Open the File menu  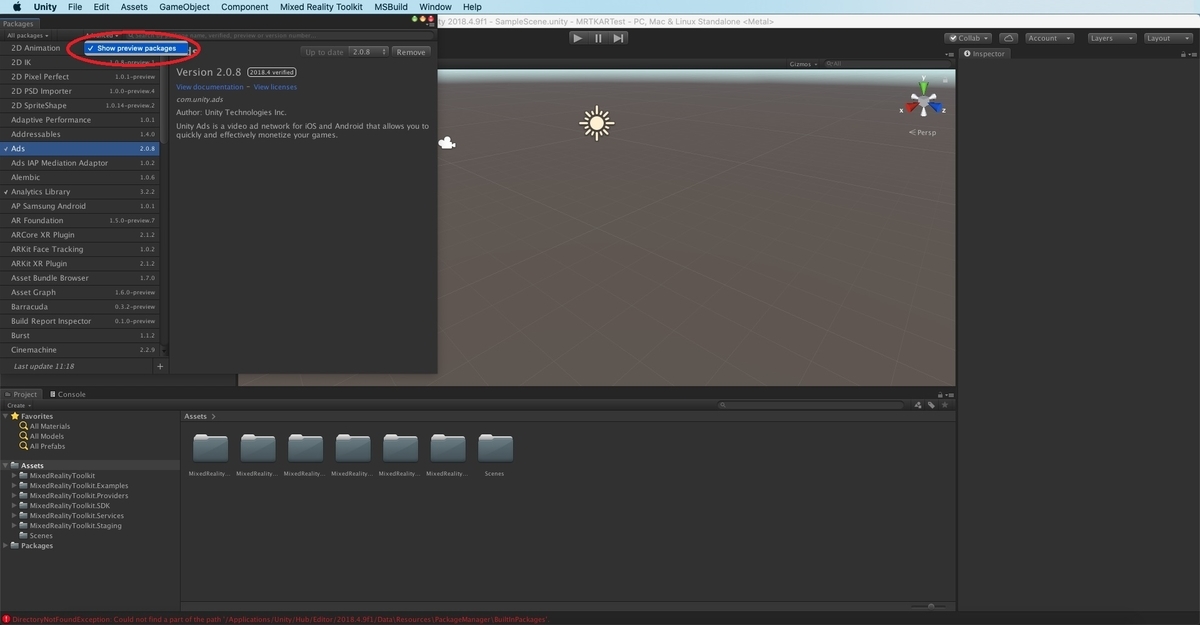point(75,7)
